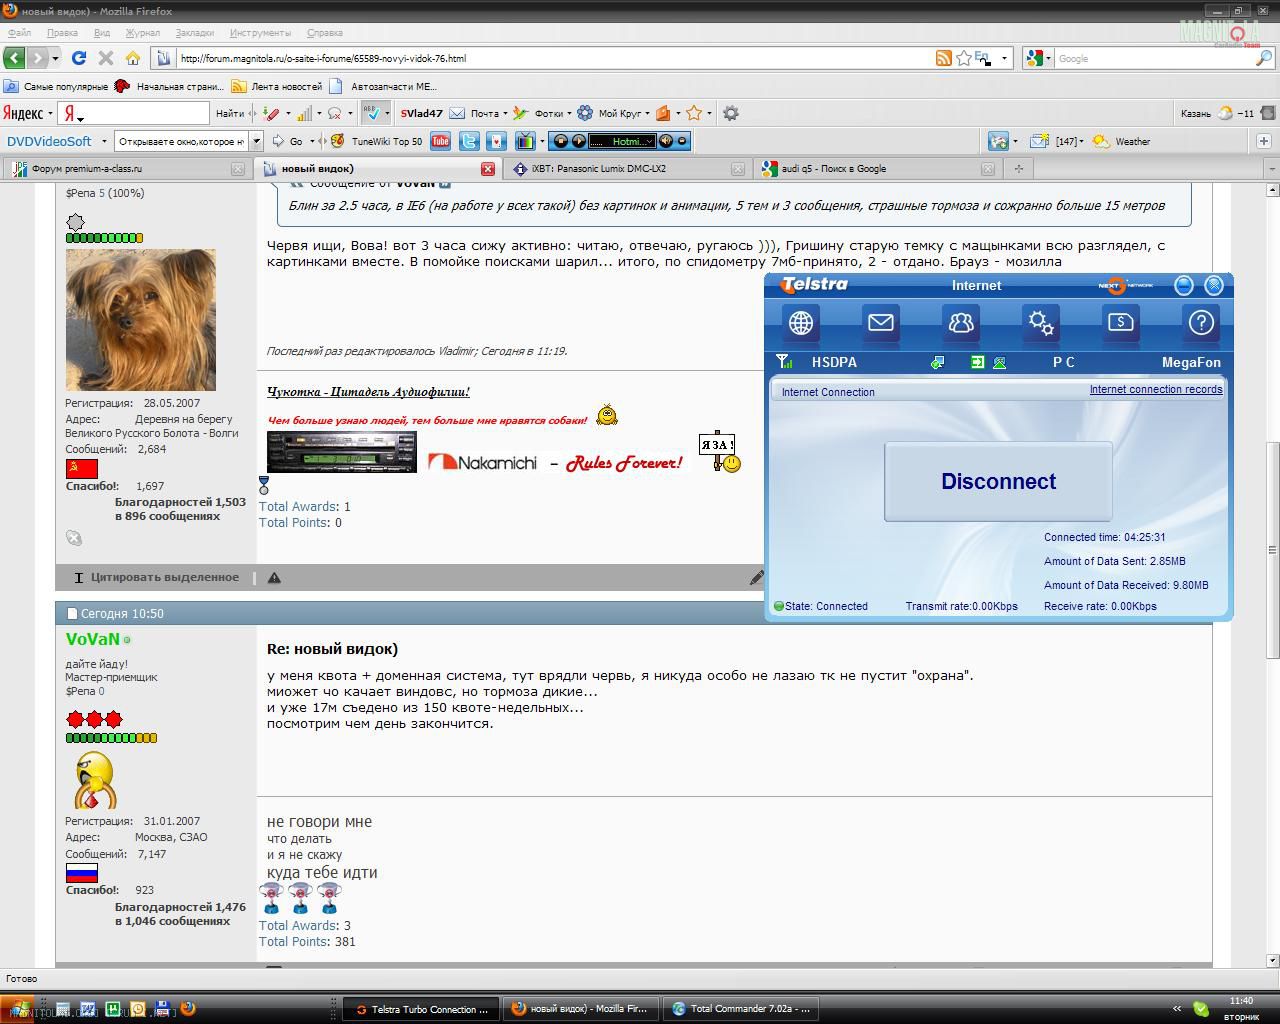Click the Disconnect button in Telstra
1280x1024 pixels.
point(998,481)
